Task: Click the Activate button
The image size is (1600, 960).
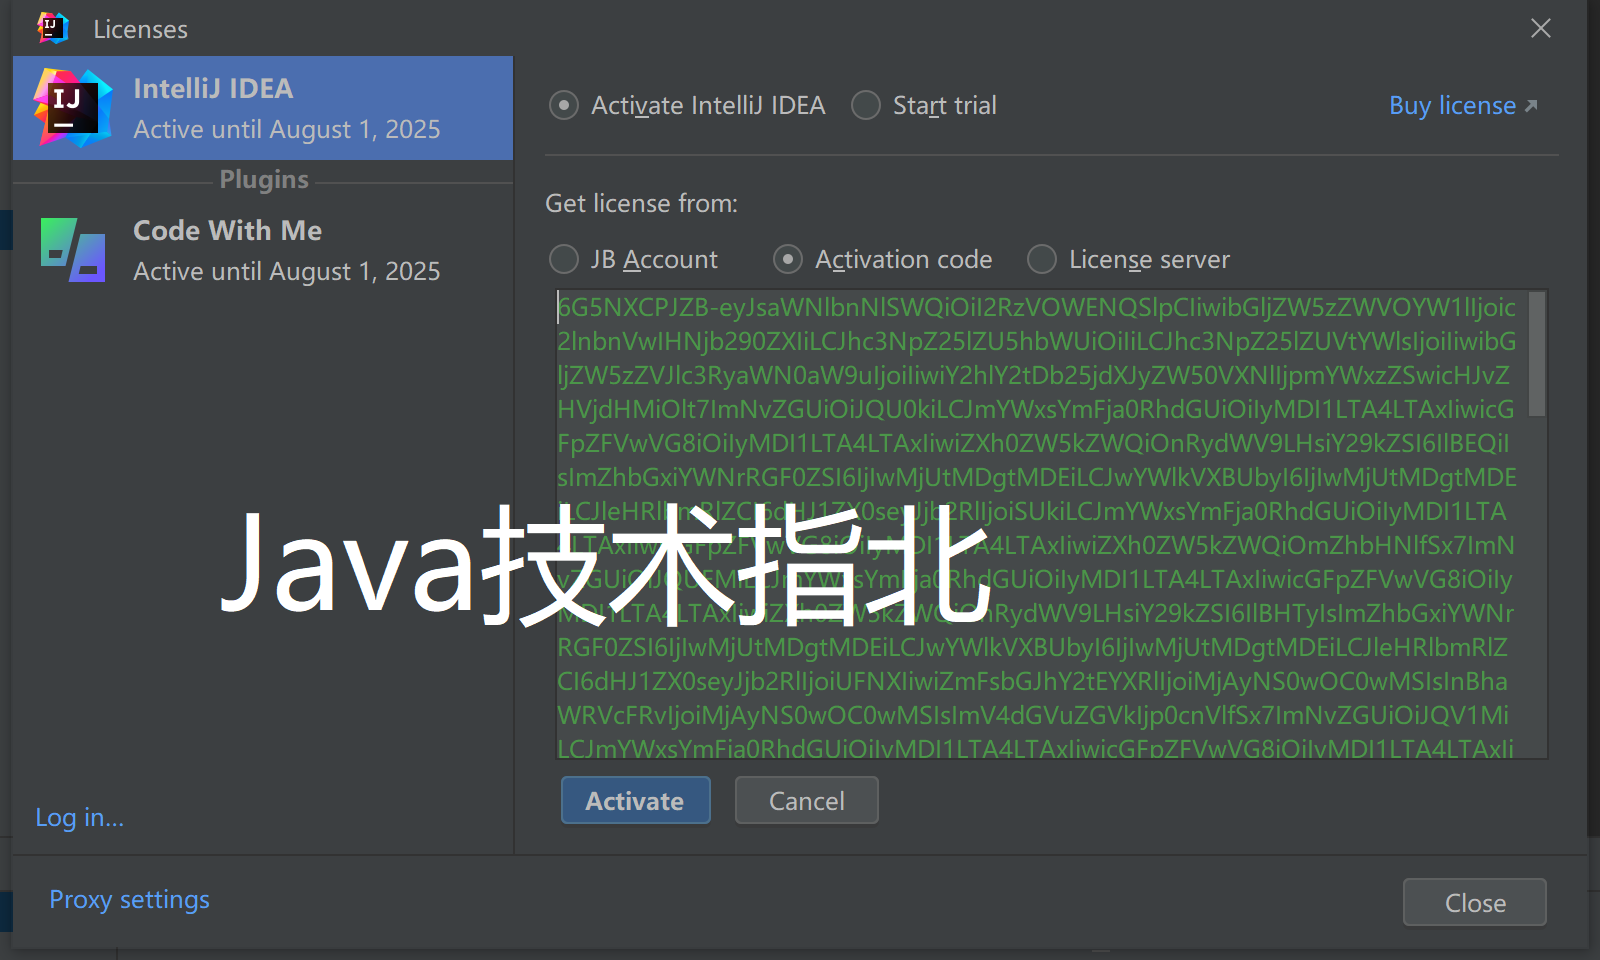Action: 636,800
